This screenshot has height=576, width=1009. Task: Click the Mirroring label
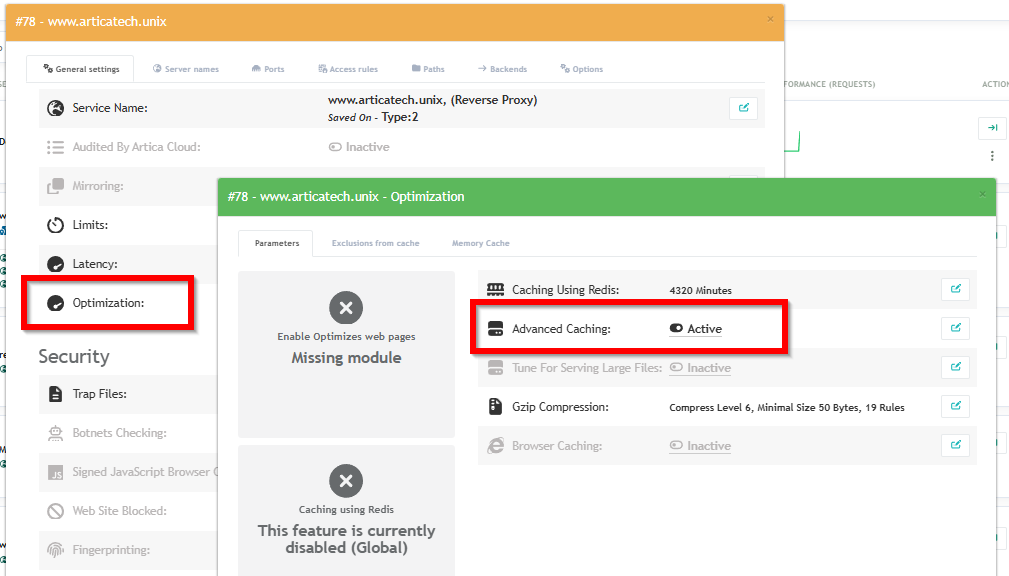coord(98,186)
